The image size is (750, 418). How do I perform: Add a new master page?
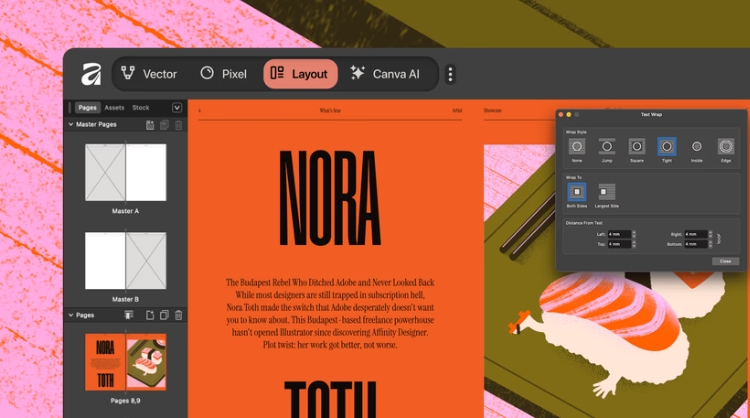[150, 125]
